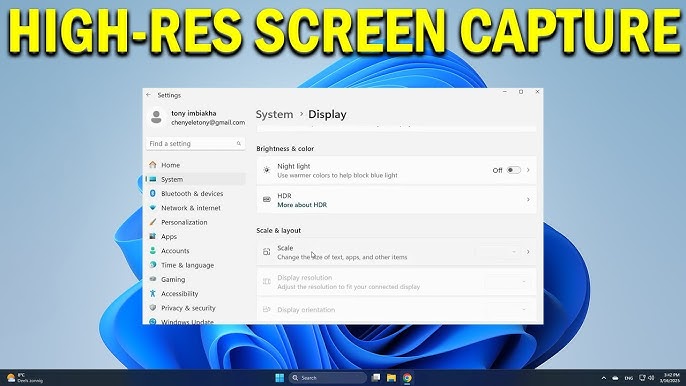The width and height of the screenshot is (686, 386).
Task: Open Chrome from the taskbar
Action: coord(407,378)
